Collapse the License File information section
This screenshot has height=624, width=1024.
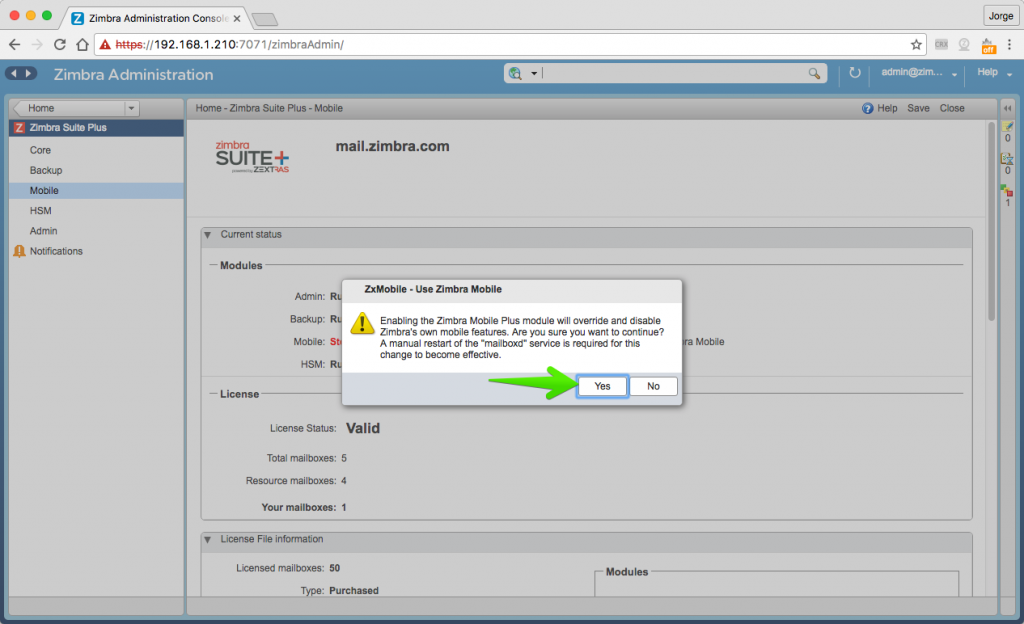pos(208,540)
